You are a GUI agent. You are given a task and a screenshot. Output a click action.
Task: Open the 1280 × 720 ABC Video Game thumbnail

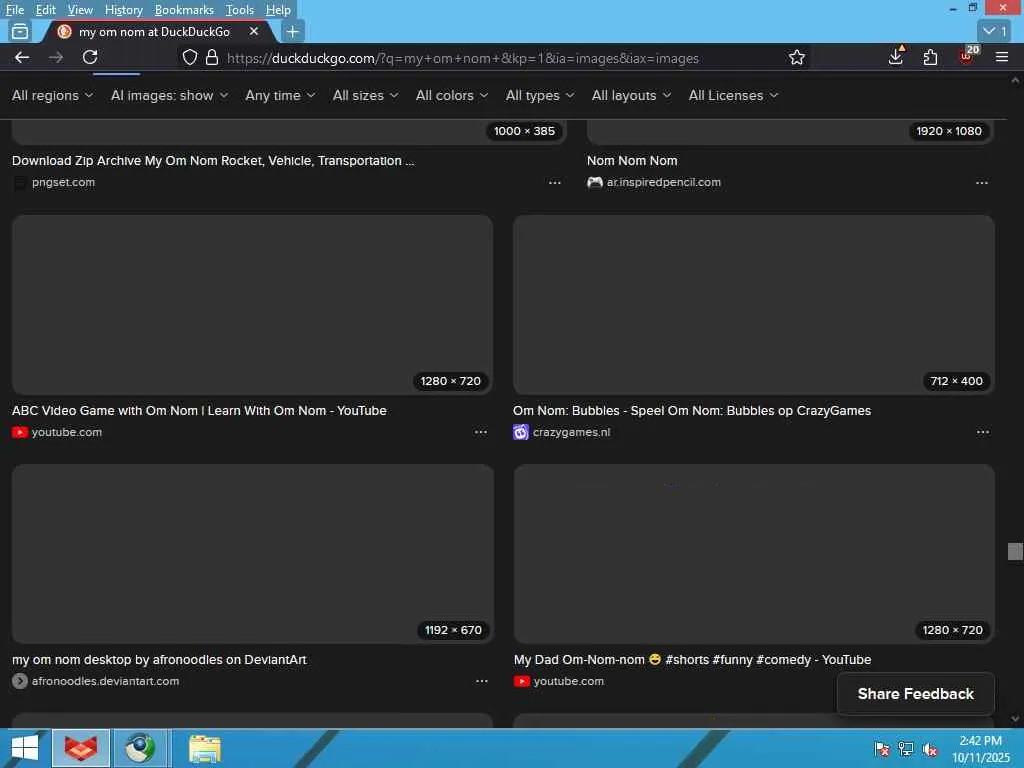click(252, 305)
